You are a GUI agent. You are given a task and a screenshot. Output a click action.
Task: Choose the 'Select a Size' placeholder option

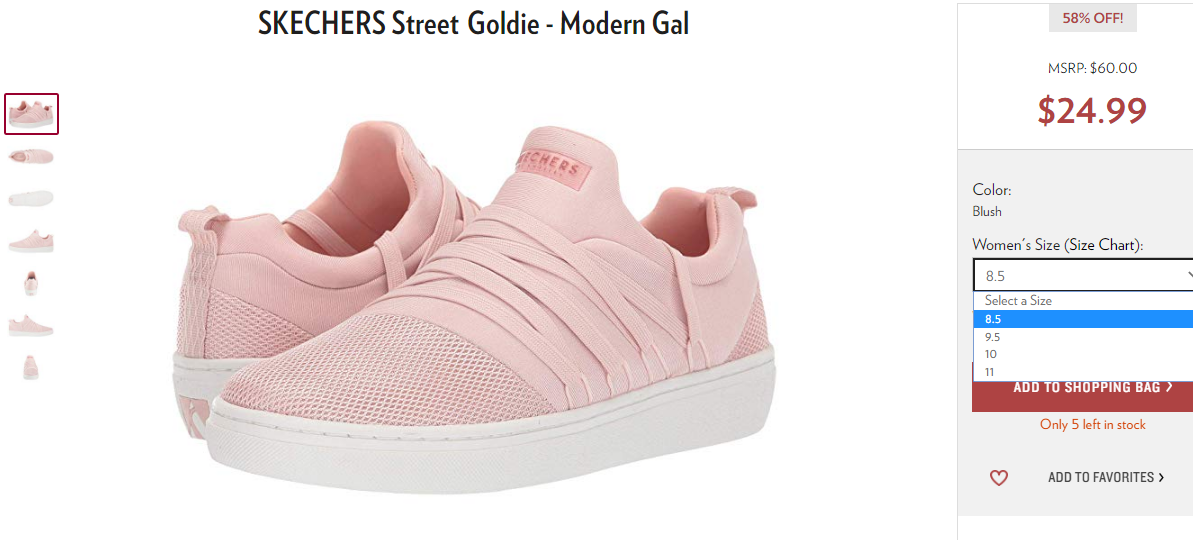point(1083,301)
